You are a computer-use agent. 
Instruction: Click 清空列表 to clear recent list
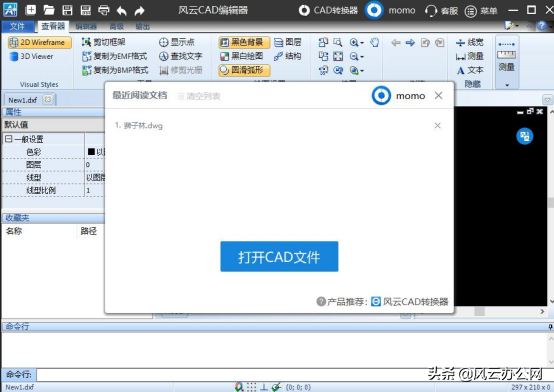click(199, 96)
